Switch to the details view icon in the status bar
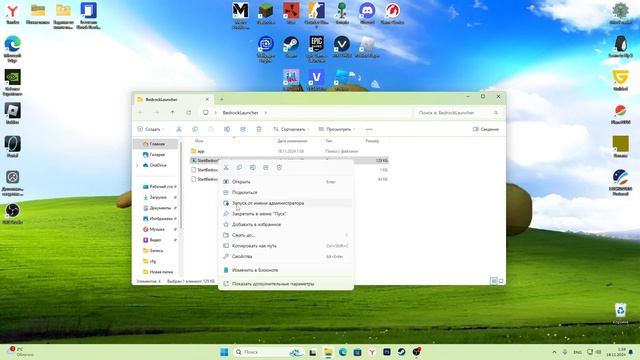 click(x=493, y=281)
